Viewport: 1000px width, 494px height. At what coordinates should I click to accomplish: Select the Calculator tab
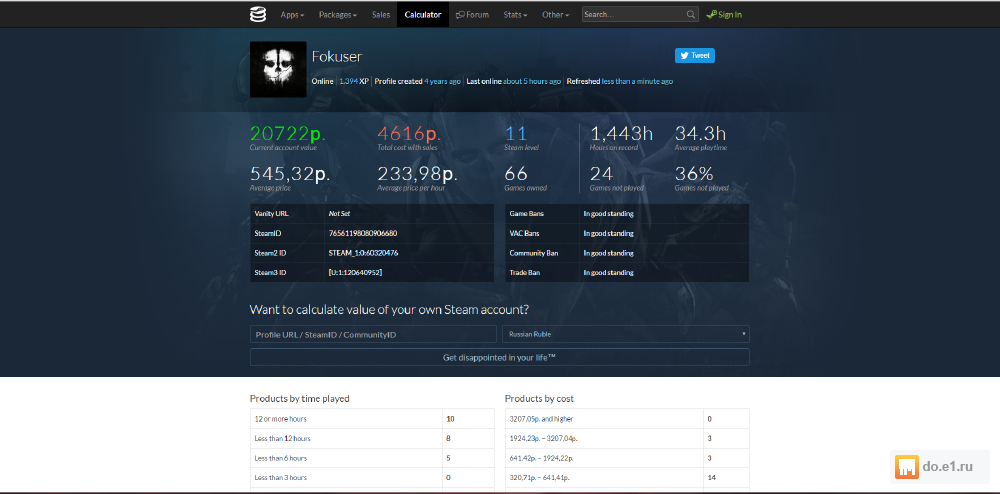tap(423, 15)
